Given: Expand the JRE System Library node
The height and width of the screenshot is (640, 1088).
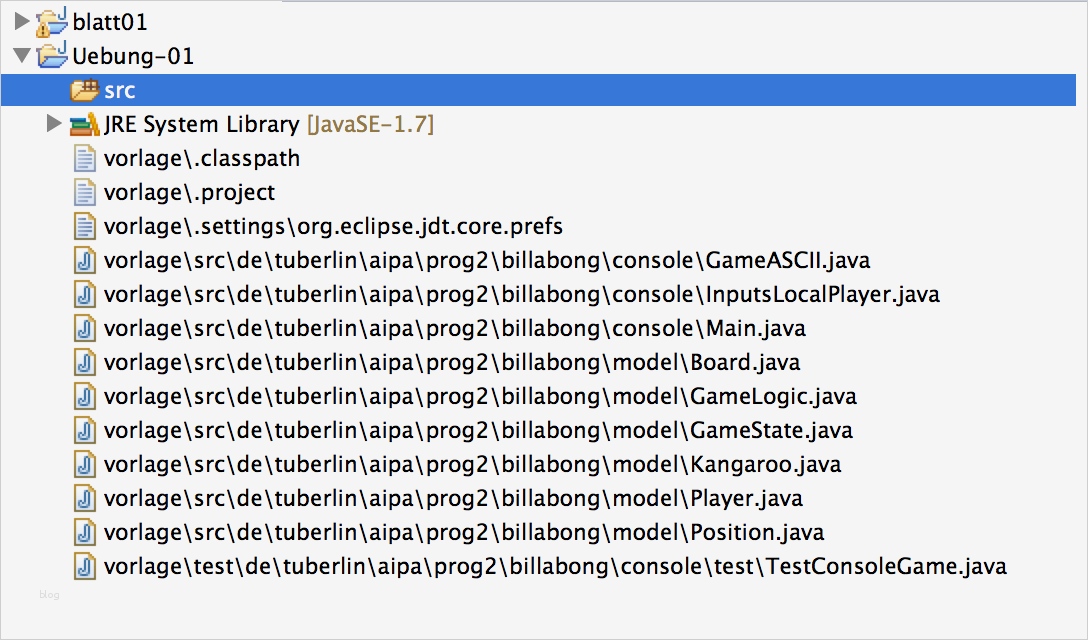Looking at the screenshot, I should click(x=54, y=125).
